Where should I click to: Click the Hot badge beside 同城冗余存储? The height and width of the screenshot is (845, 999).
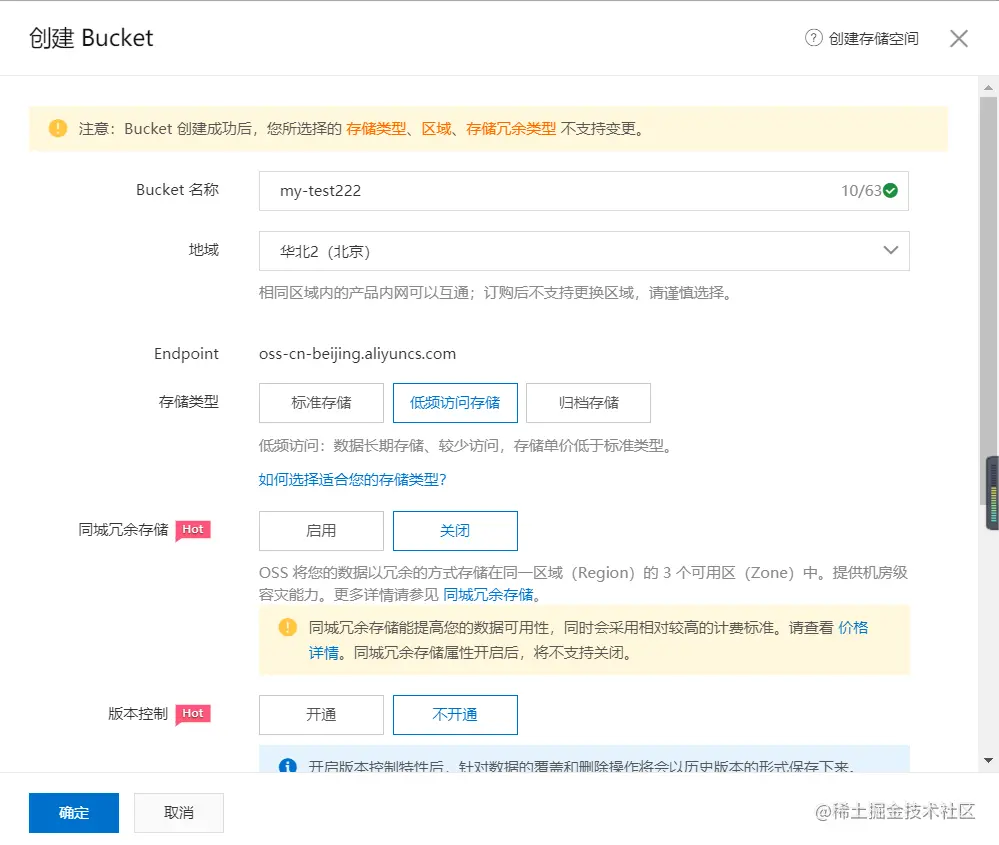tap(192, 530)
